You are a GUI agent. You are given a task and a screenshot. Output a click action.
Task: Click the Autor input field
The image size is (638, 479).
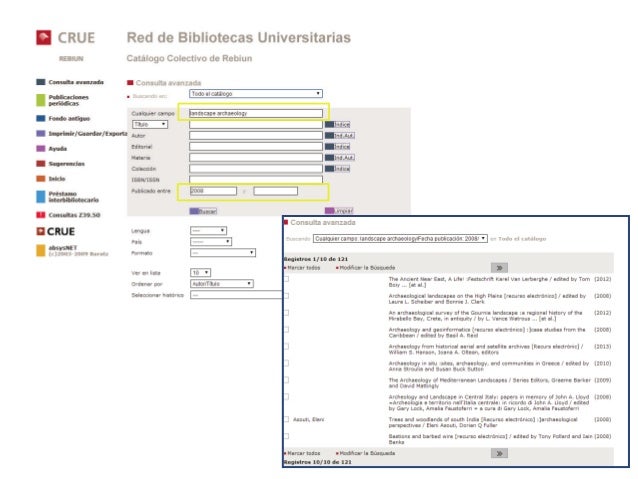pos(256,135)
